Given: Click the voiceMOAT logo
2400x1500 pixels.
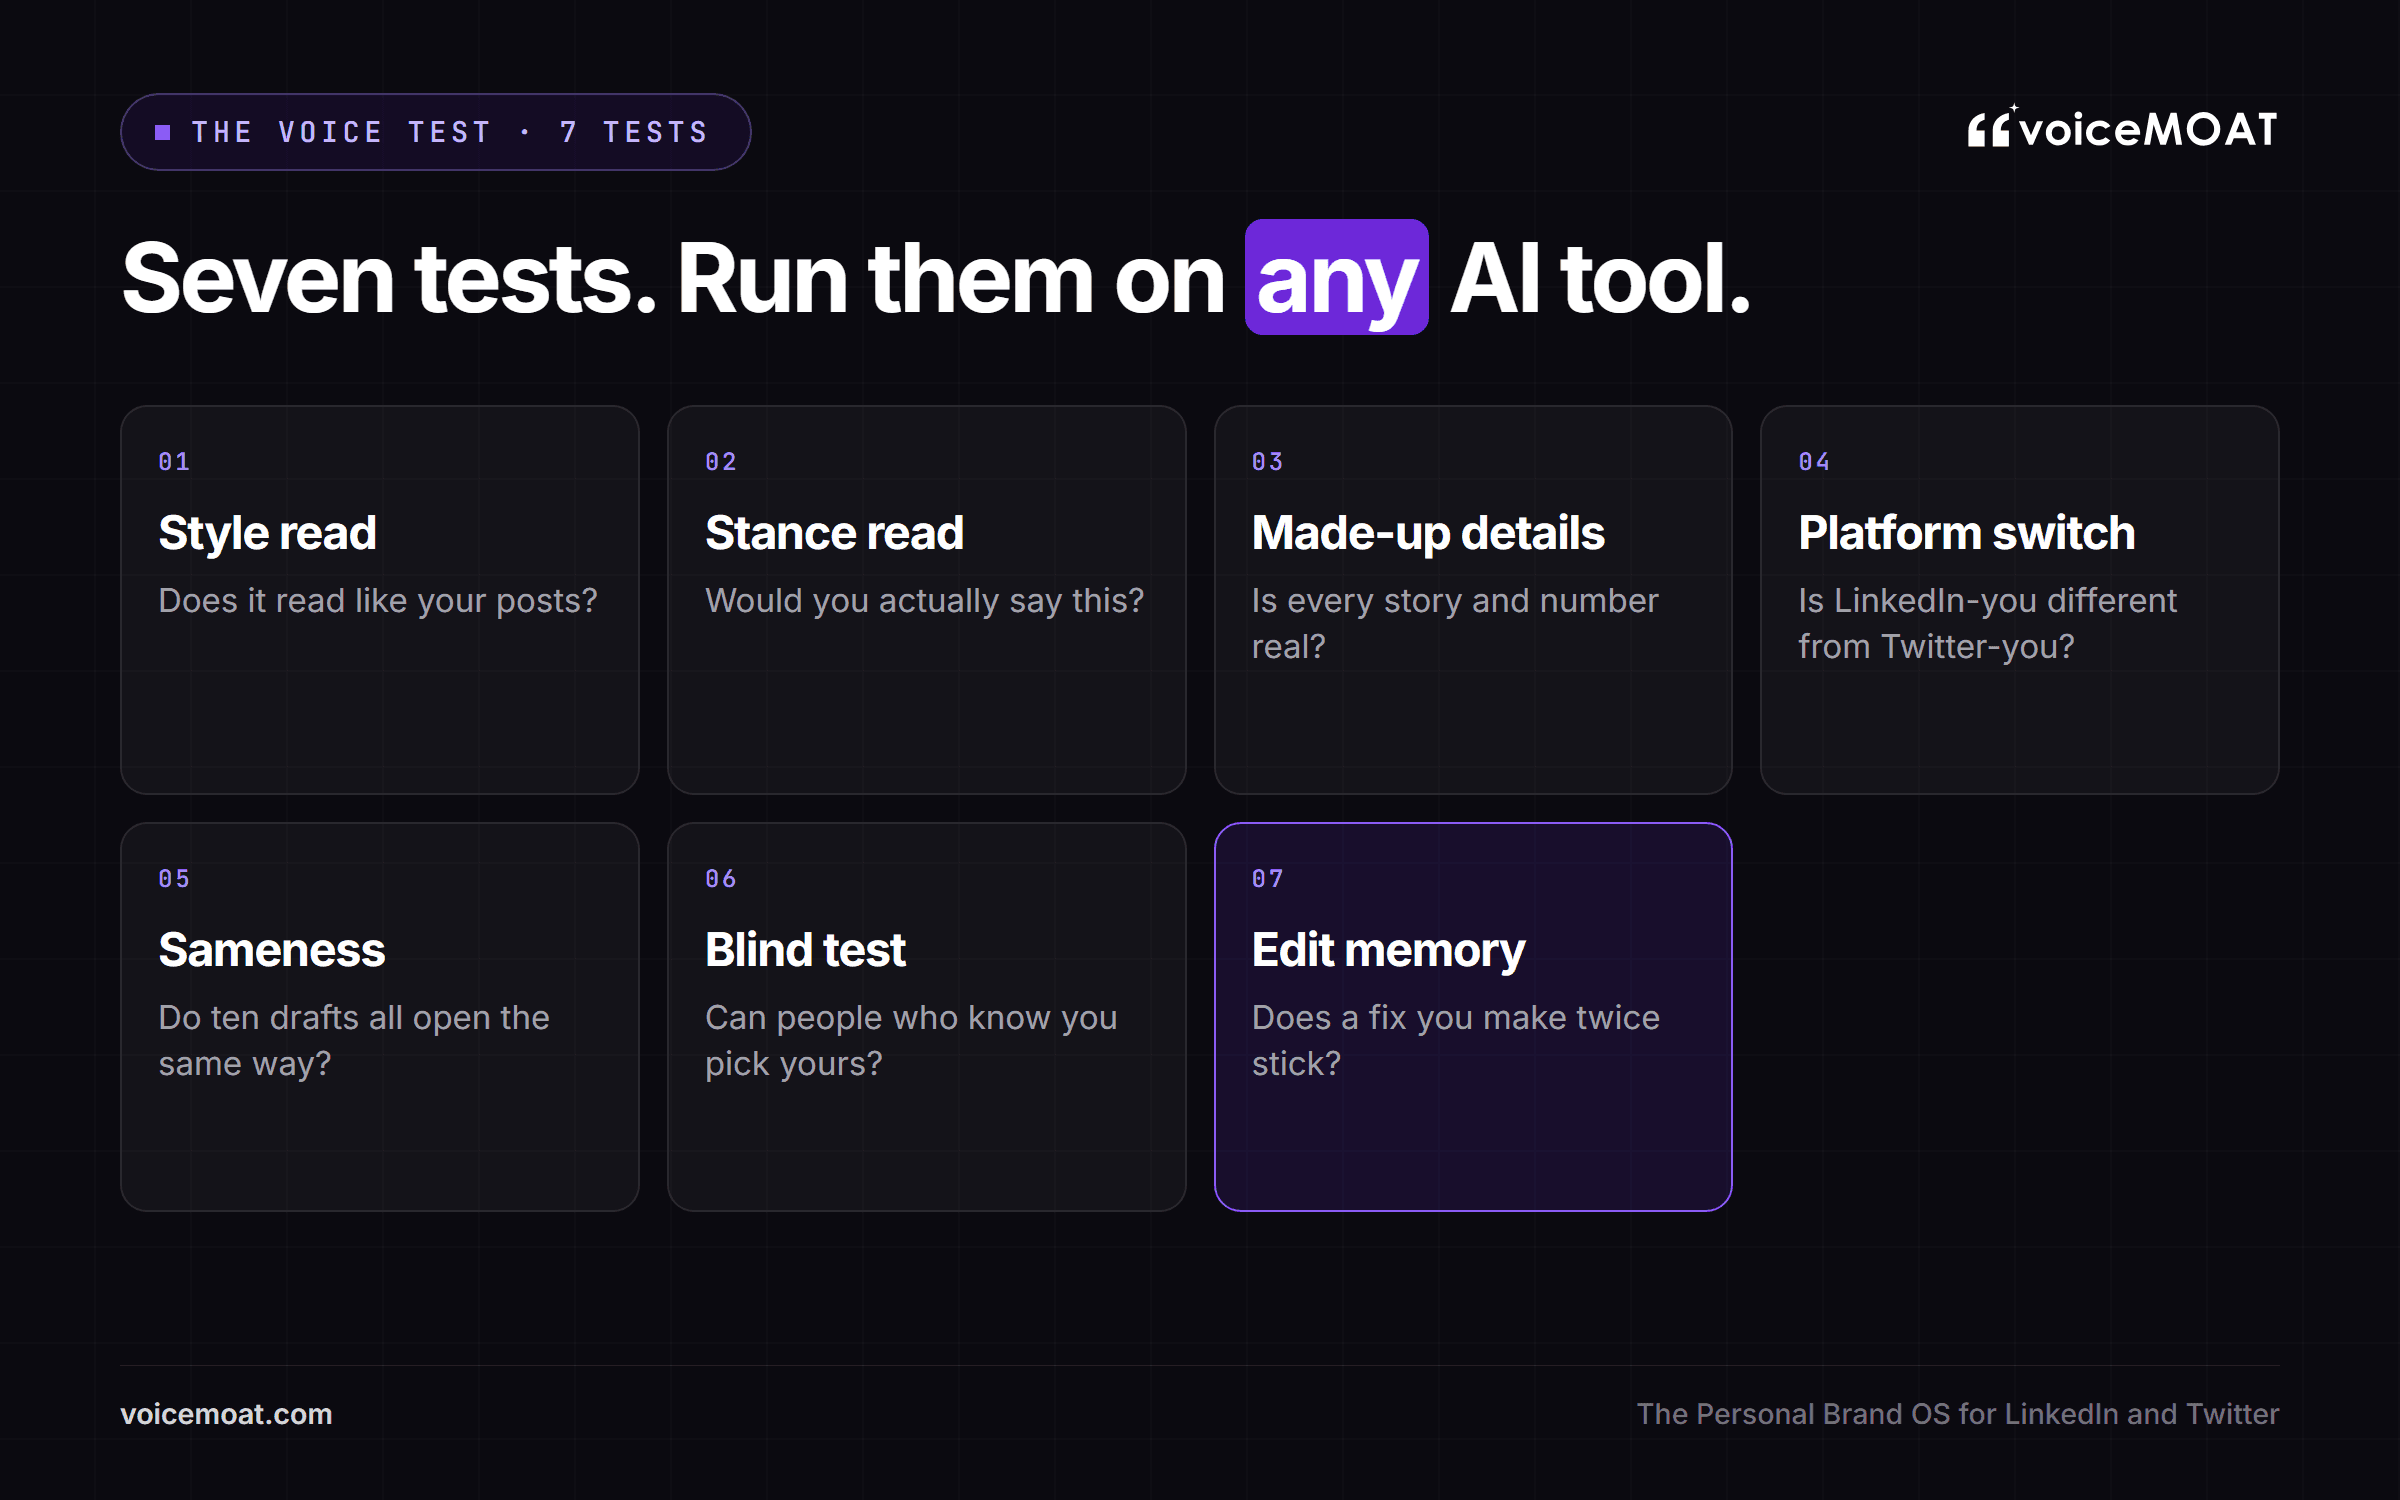Looking at the screenshot, I should (2122, 128).
